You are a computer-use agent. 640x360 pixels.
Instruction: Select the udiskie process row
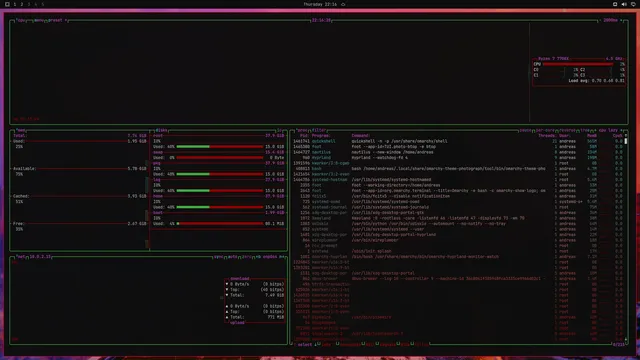[x=458, y=224]
